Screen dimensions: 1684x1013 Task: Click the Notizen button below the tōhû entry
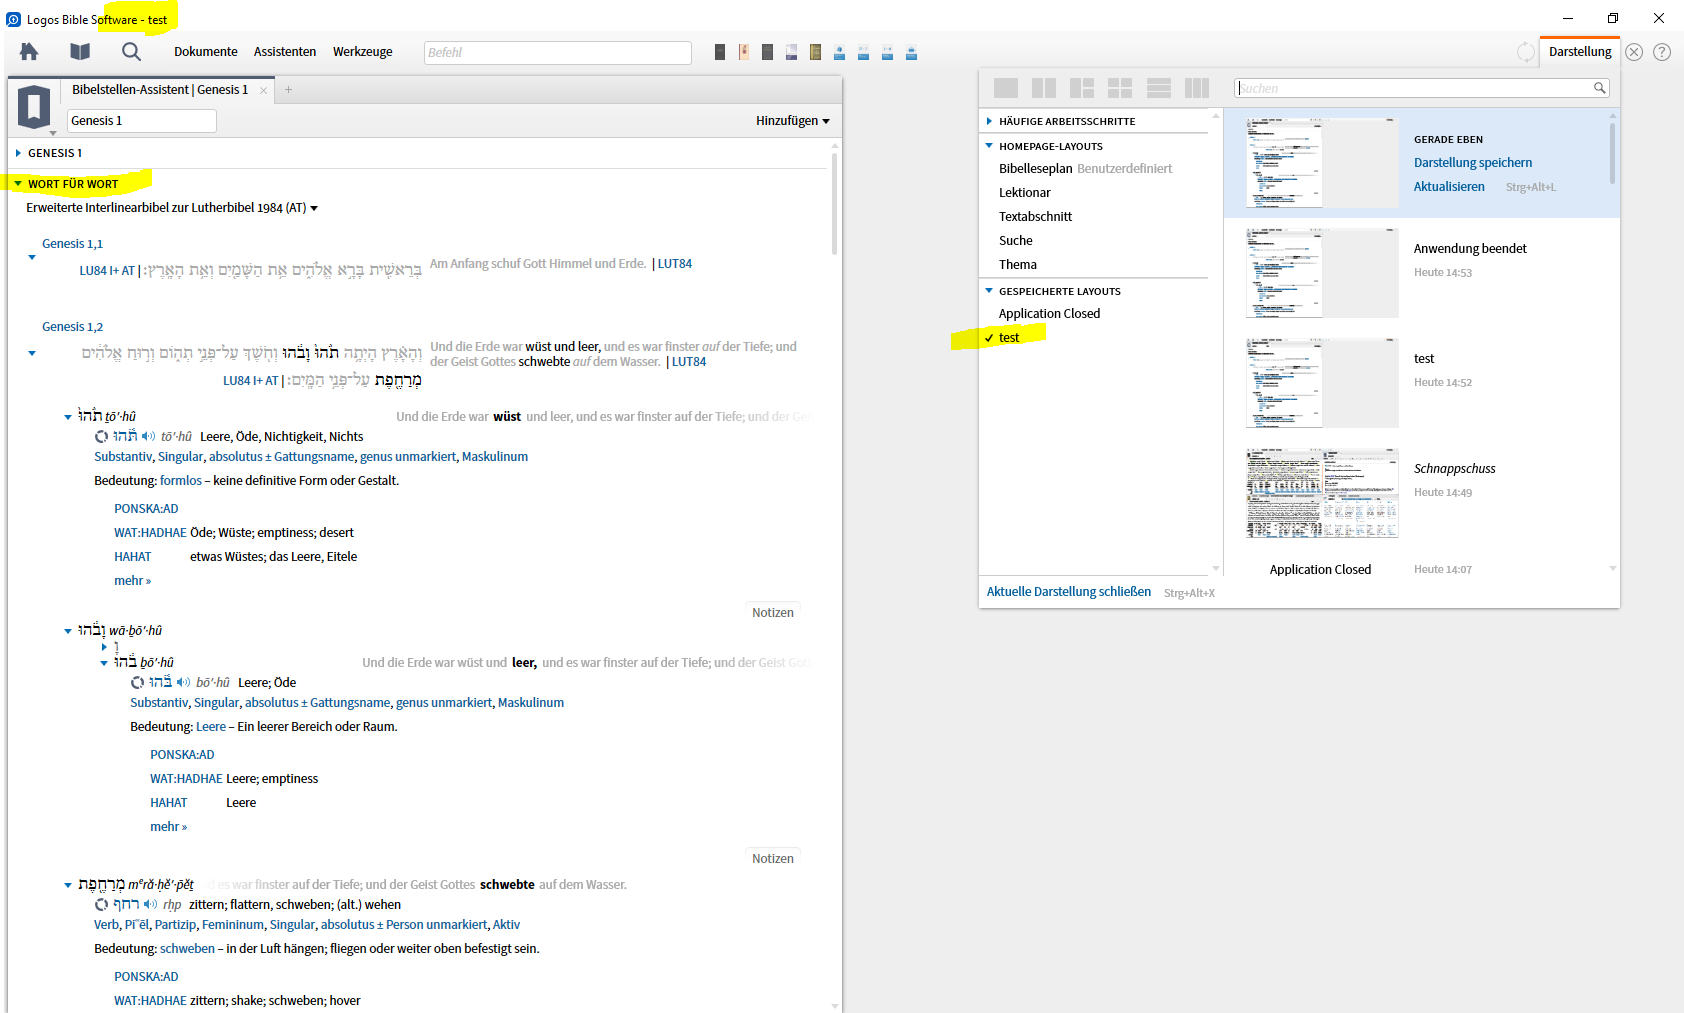point(773,613)
